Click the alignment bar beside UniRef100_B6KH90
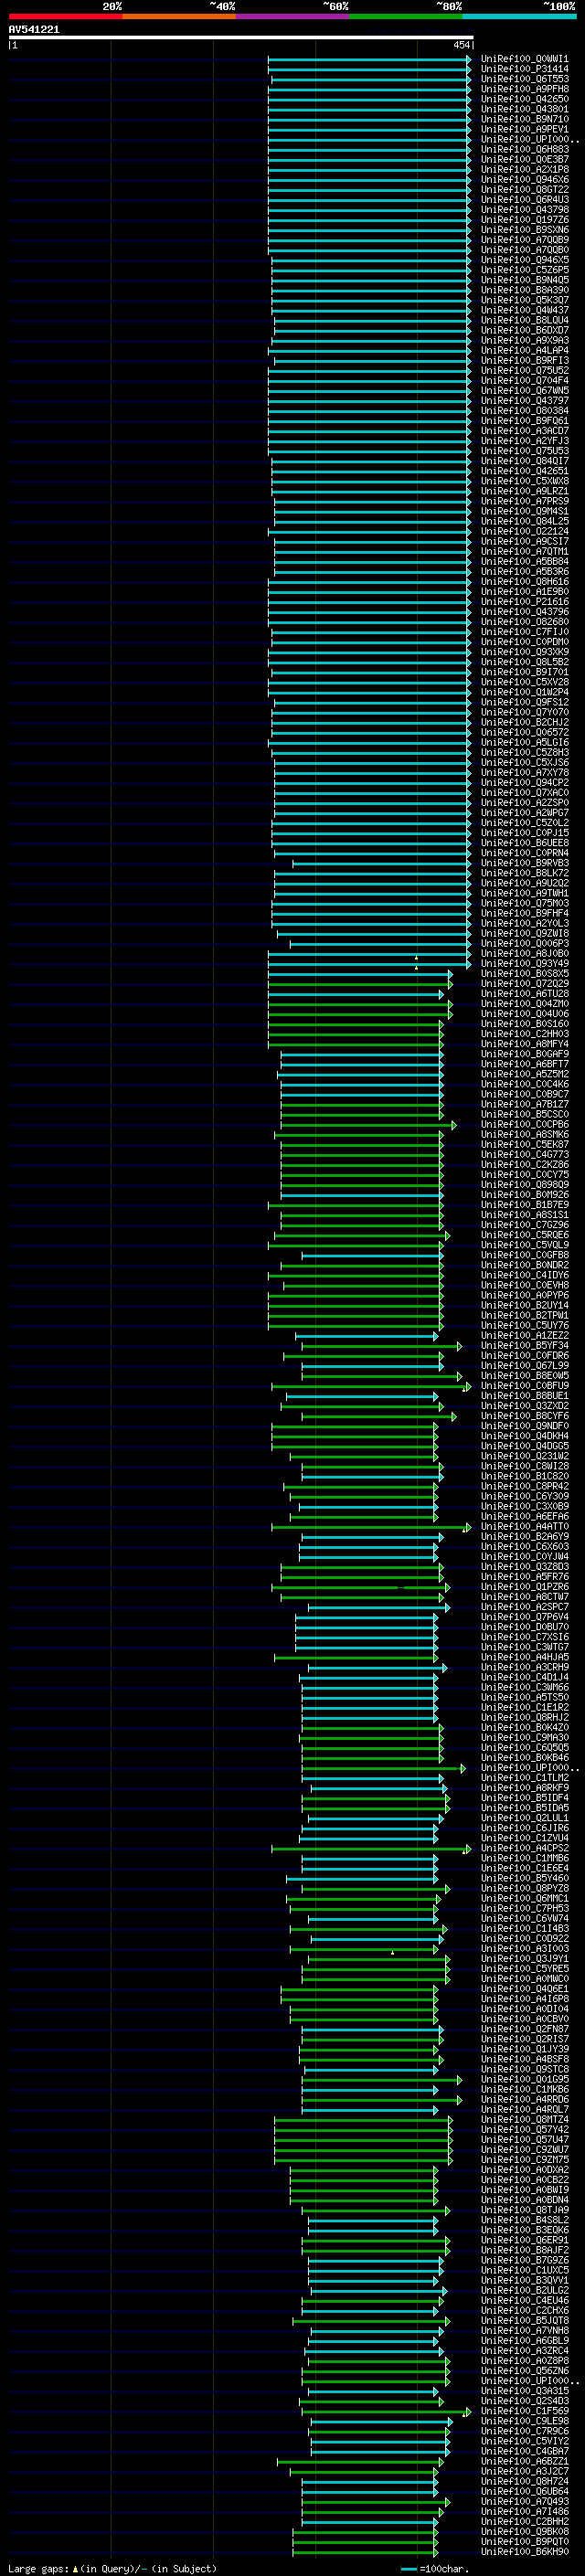This screenshot has height=2576, width=585. point(365,2552)
